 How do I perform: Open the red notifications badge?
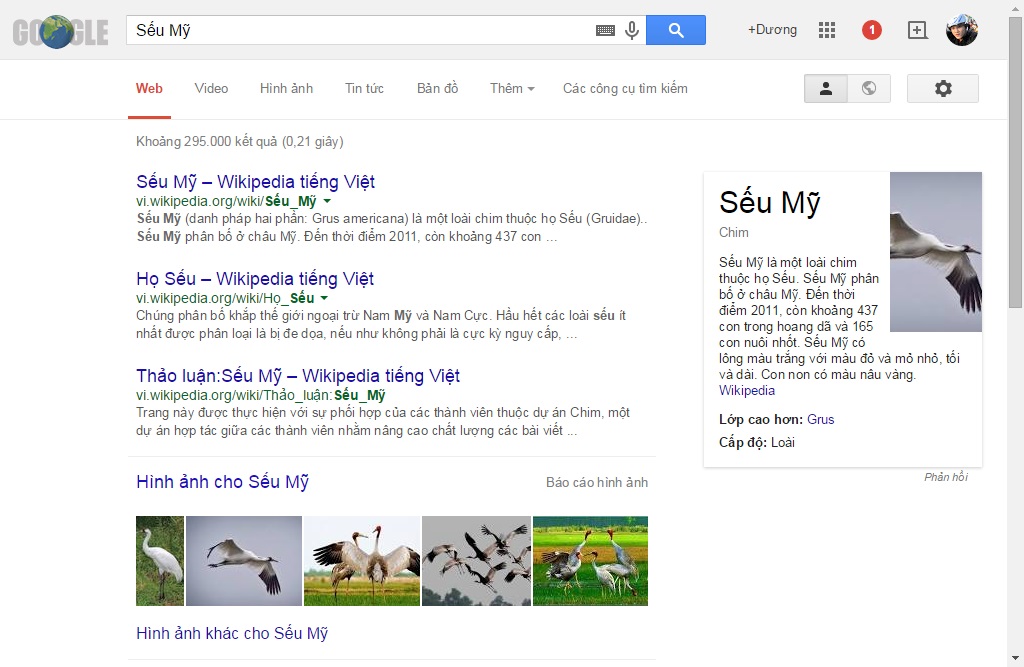point(871,30)
